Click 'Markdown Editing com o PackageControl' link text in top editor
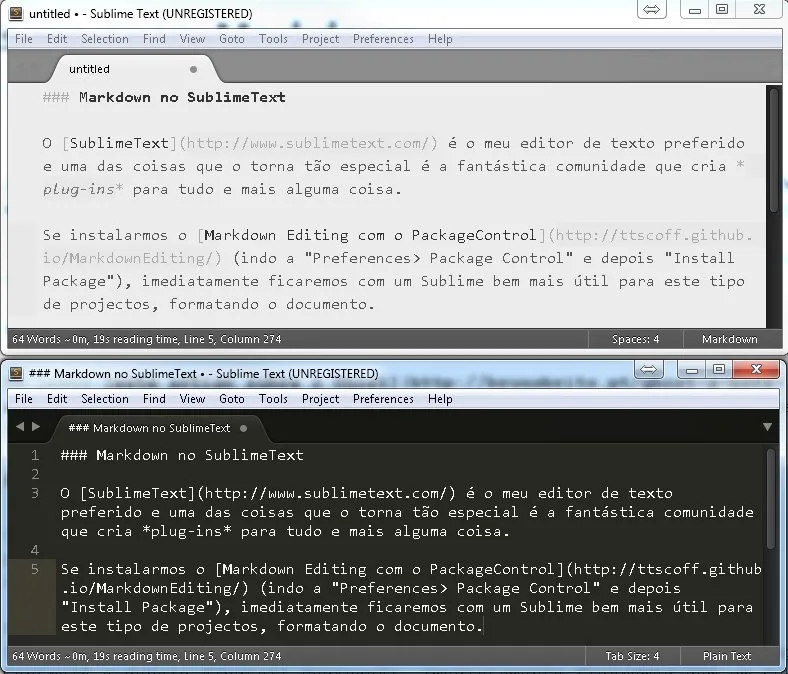This screenshot has width=788, height=674. 371,235
